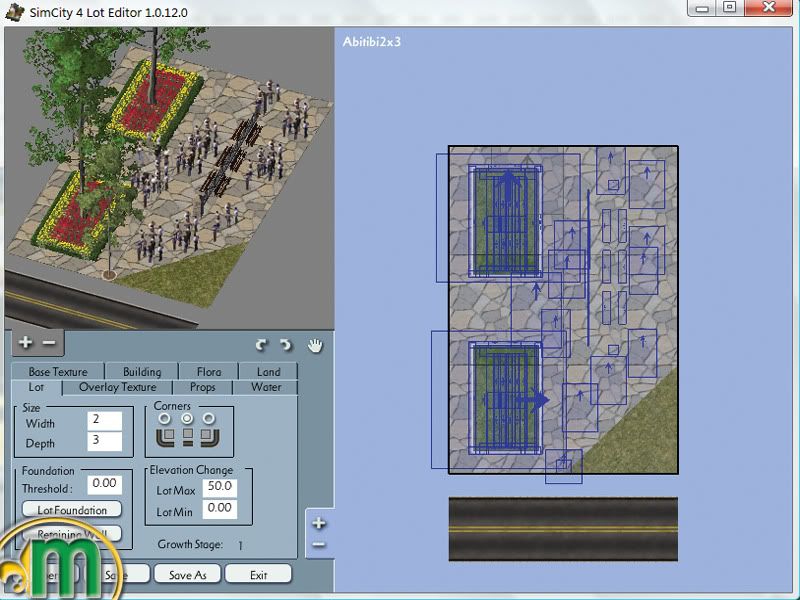
Task: Zoom in the 2D lot view
Action: 319,523
